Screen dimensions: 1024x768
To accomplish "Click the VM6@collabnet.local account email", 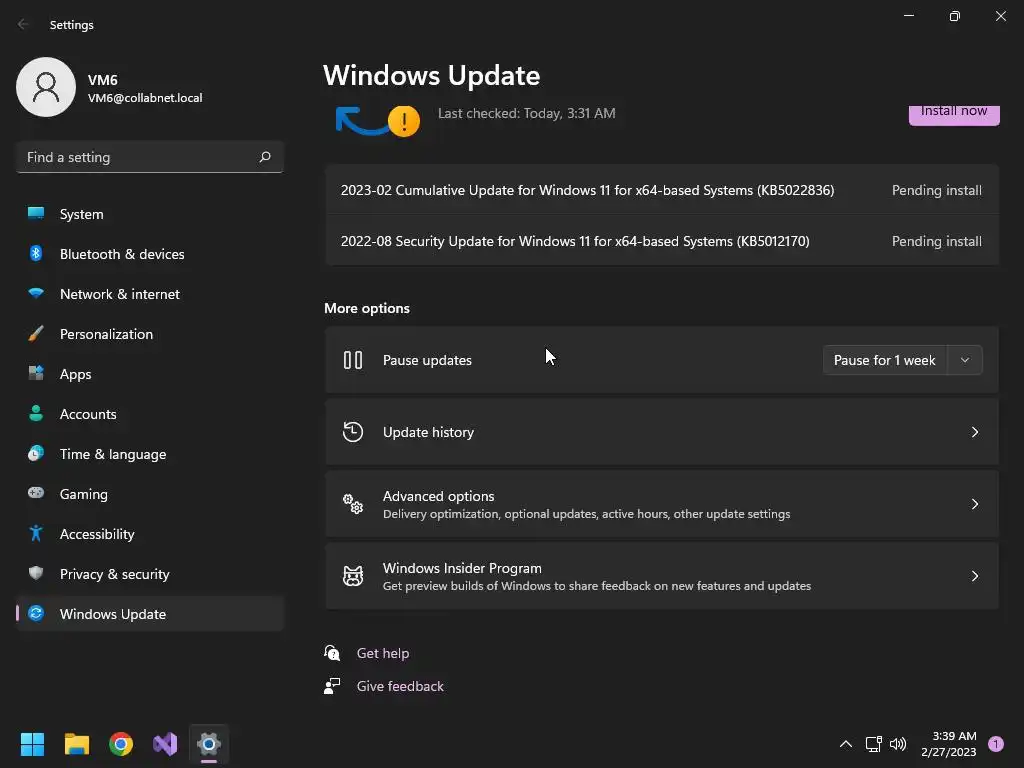I will pos(145,98).
